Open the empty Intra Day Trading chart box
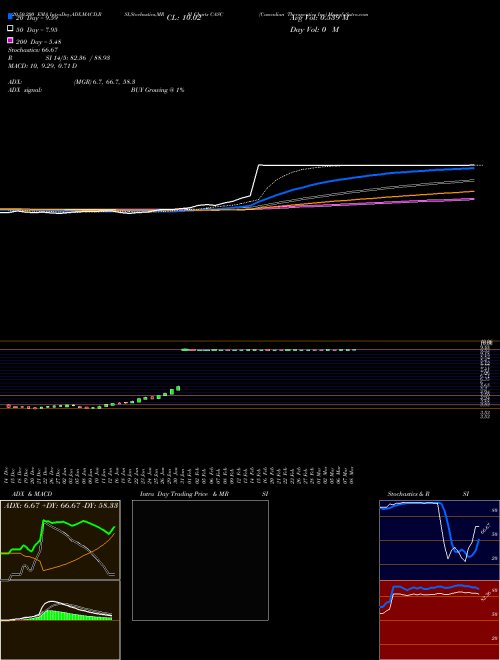The width and height of the screenshot is (500, 660). tap(200, 560)
